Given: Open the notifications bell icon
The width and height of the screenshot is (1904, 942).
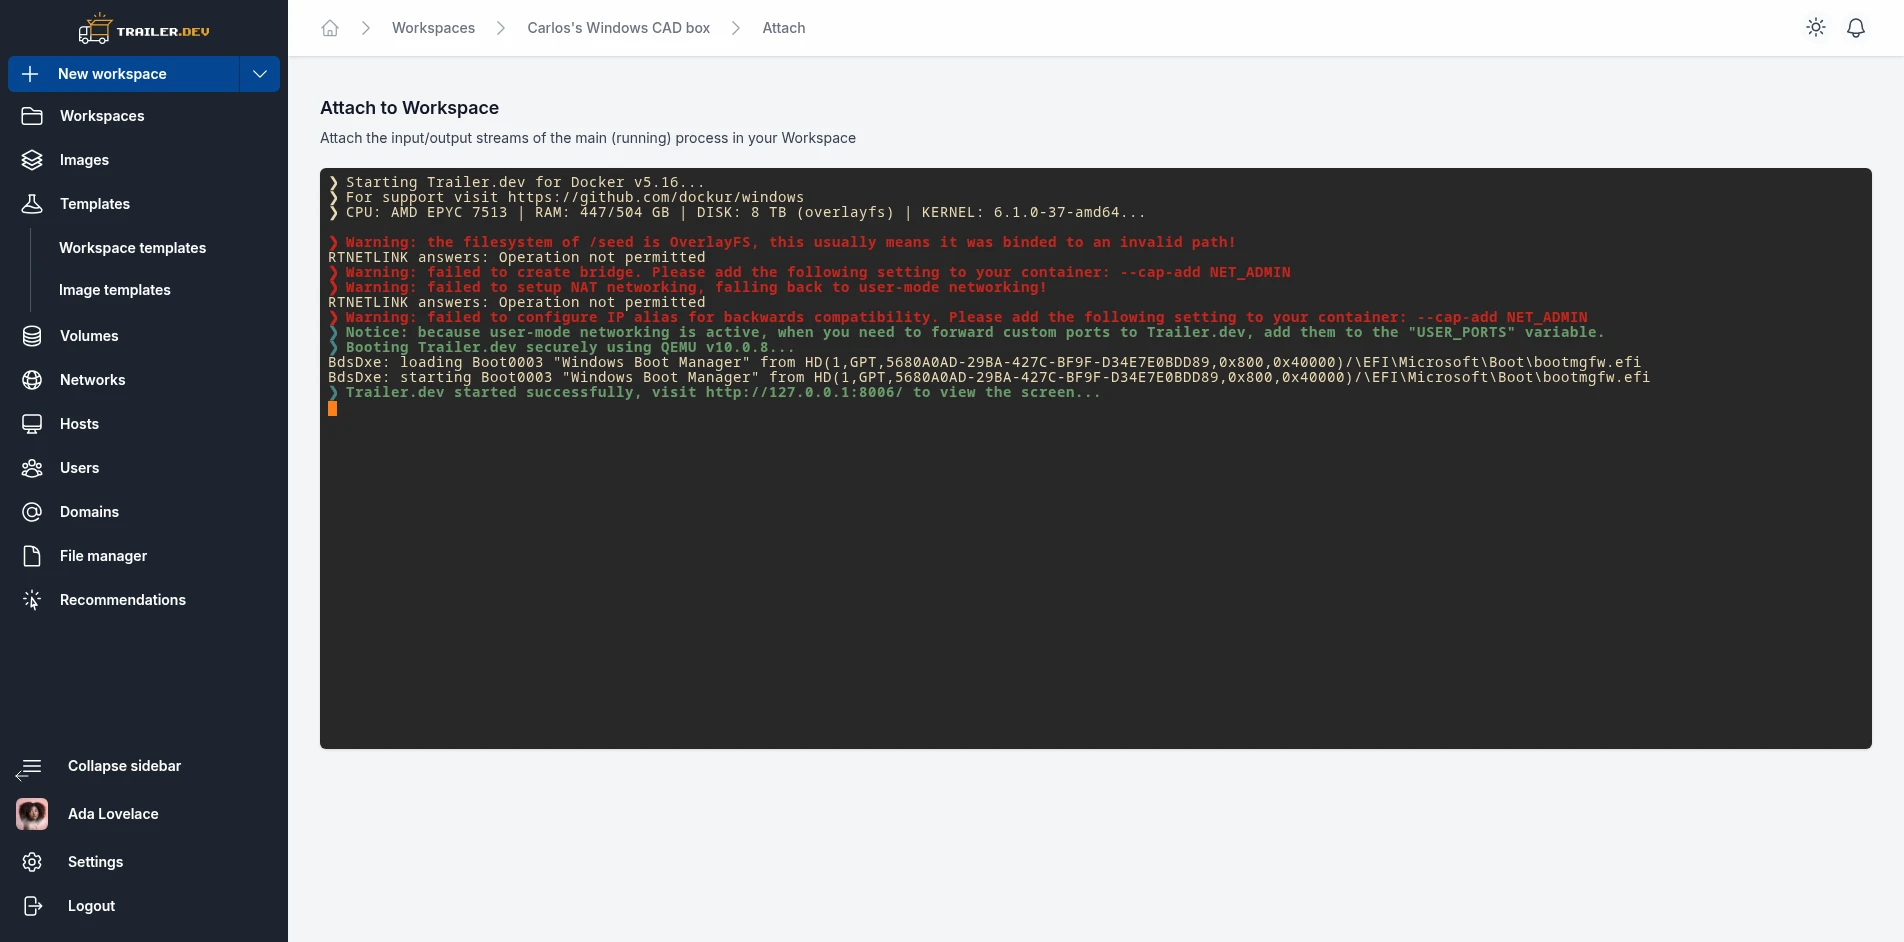Looking at the screenshot, I should tap(1856, 28).
